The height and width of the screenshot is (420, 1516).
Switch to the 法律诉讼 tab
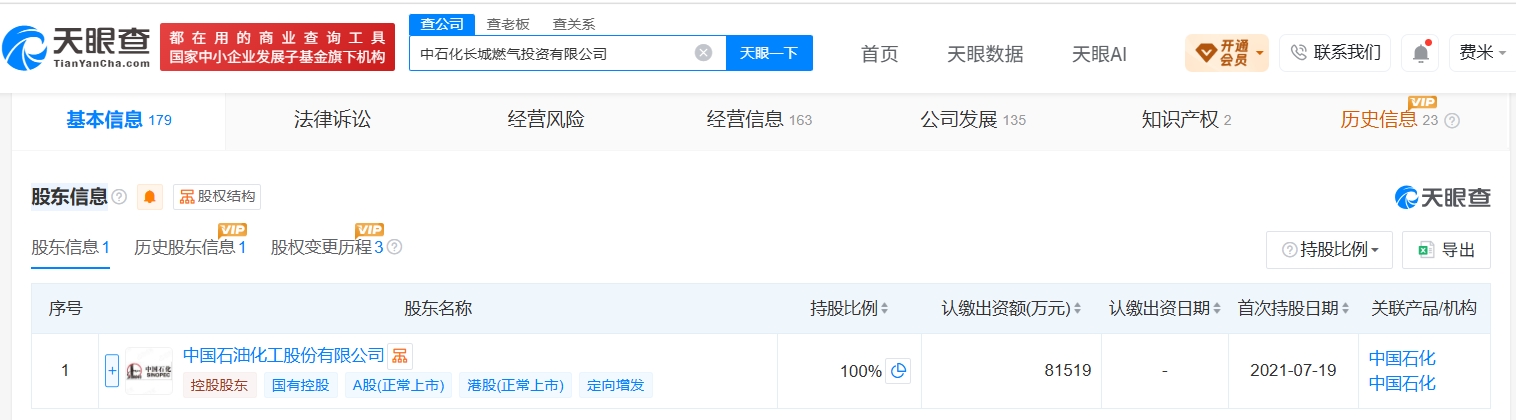332,120
